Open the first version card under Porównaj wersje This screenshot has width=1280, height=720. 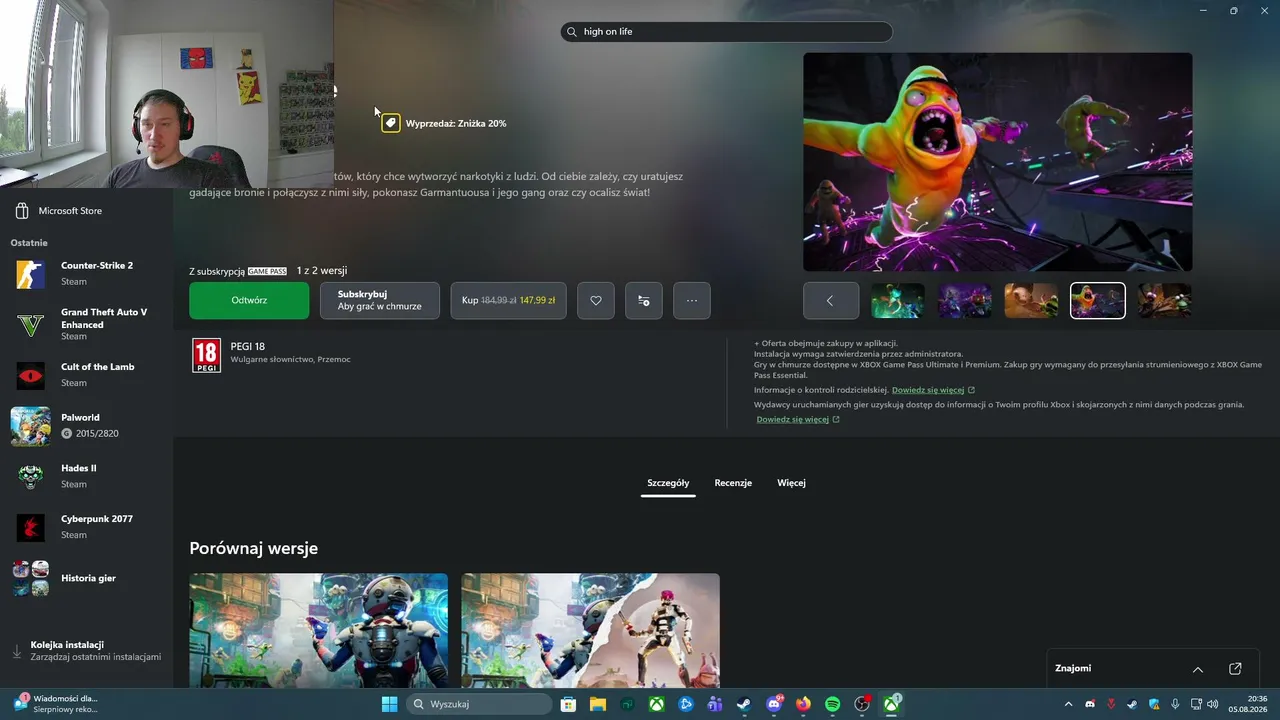(319, 630)
